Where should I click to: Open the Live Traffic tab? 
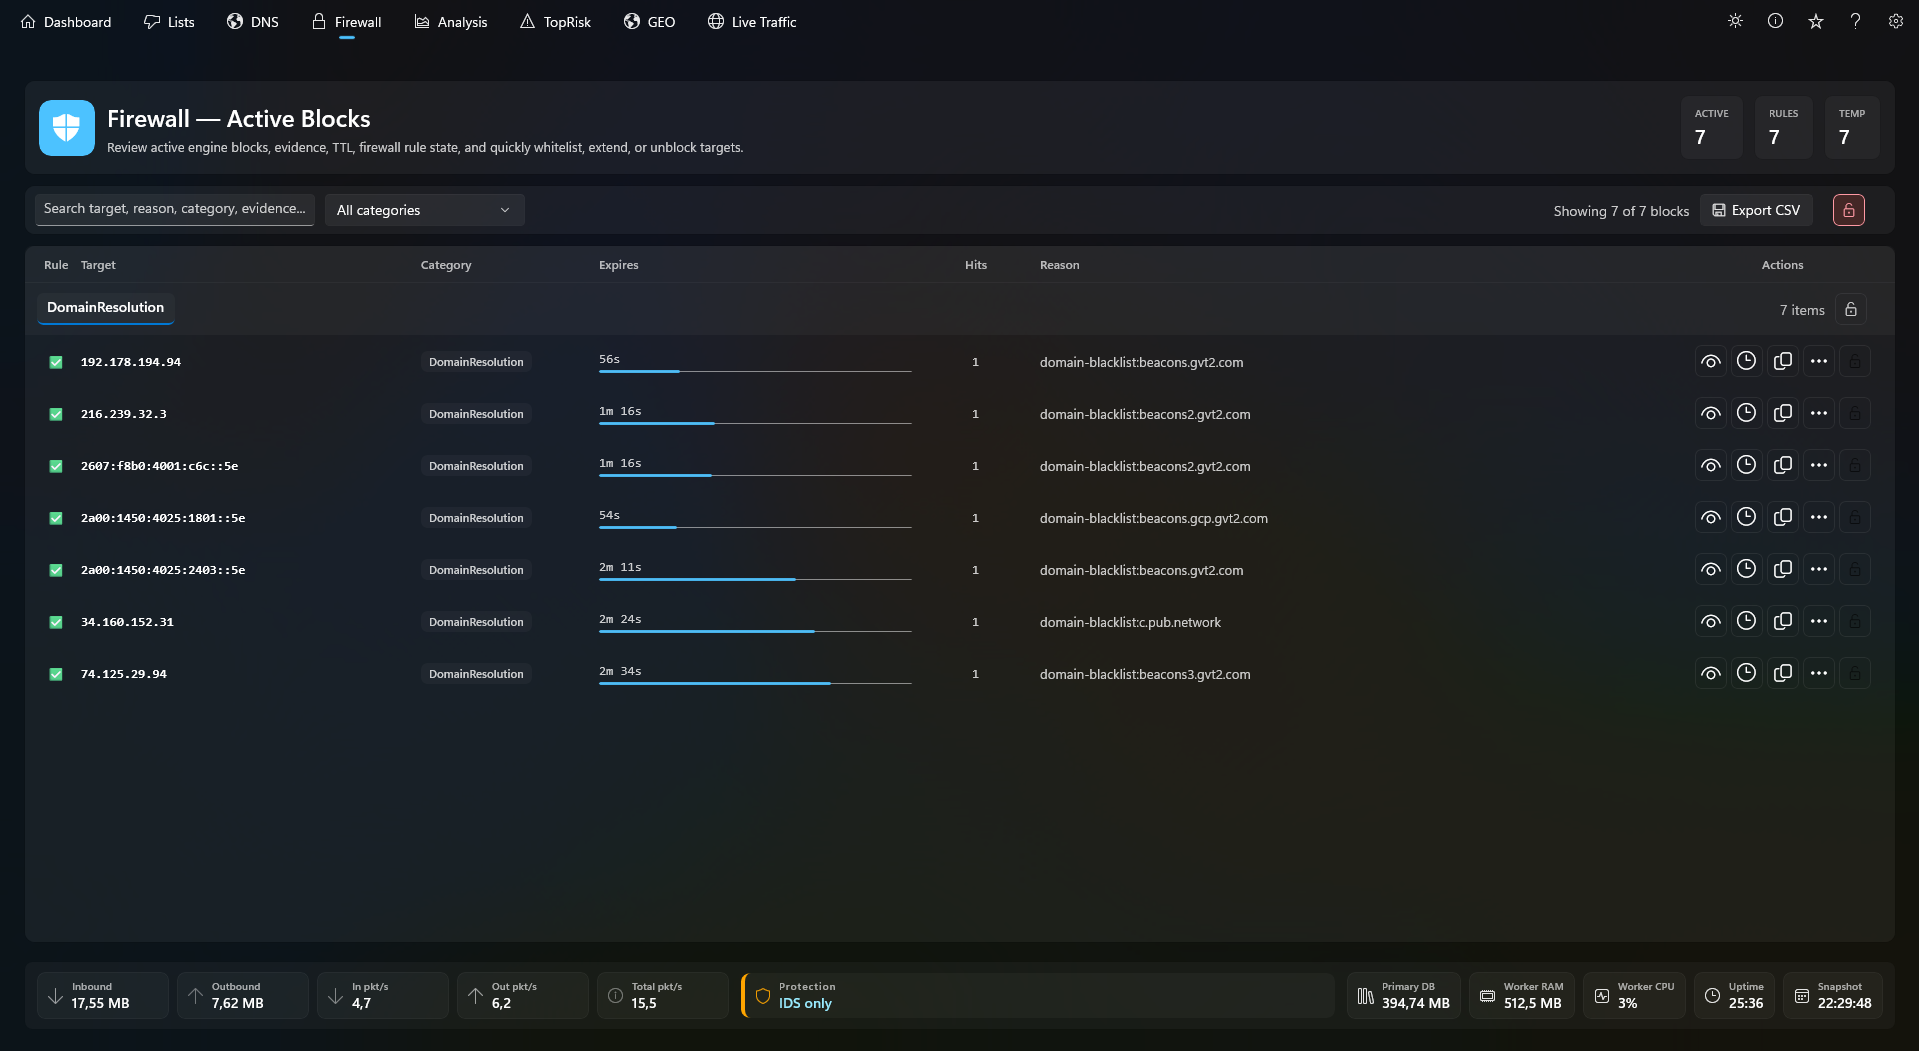tap(752, 22)
